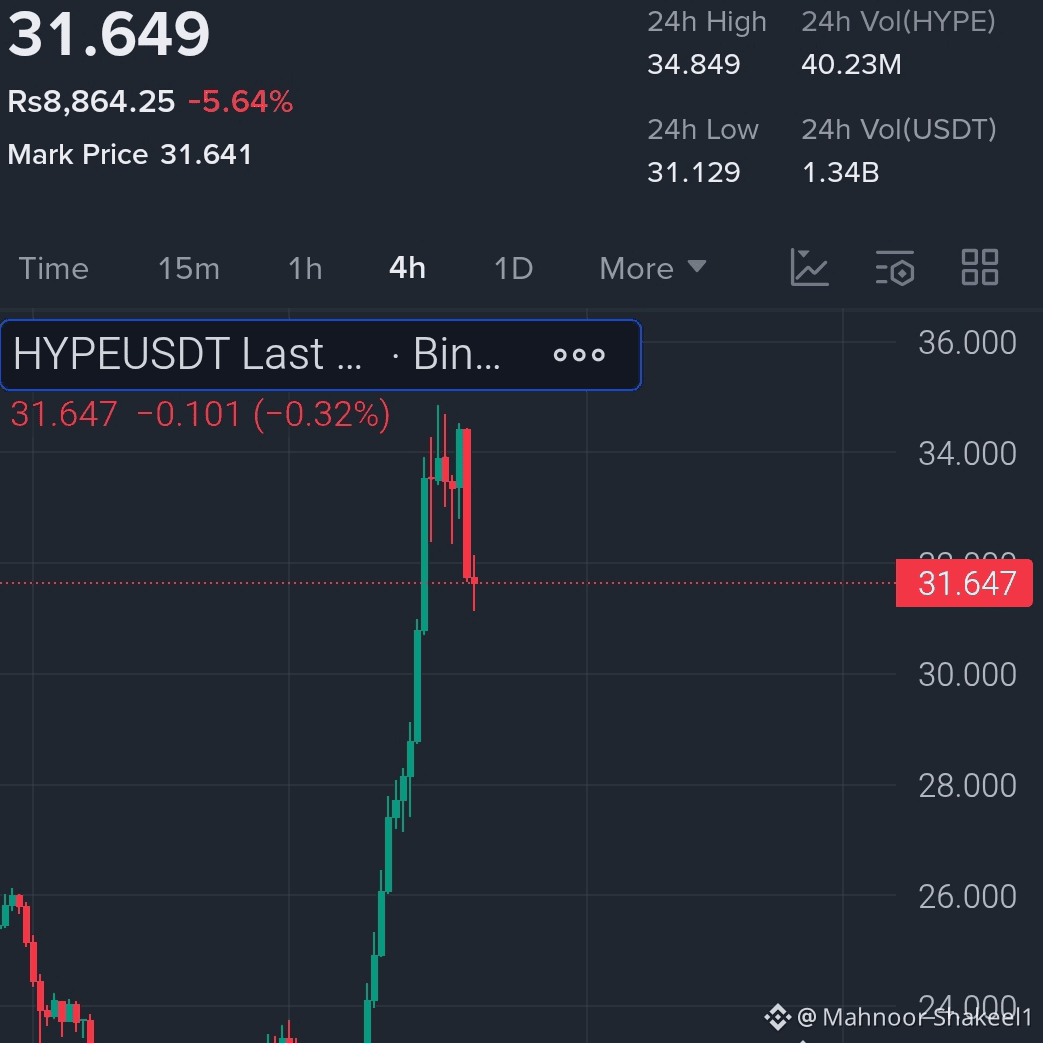Click 24h High value 34.849
Image resolution: width=1043 pixels, height=1043 pixels.
[x=694, y=65]
